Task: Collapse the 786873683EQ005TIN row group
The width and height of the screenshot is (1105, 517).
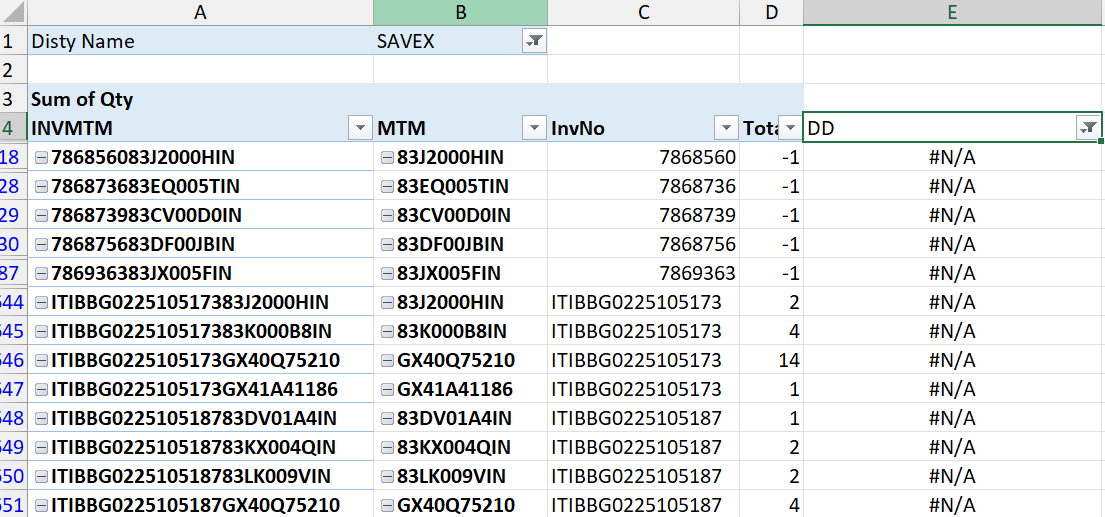Action: click(41, 187)
